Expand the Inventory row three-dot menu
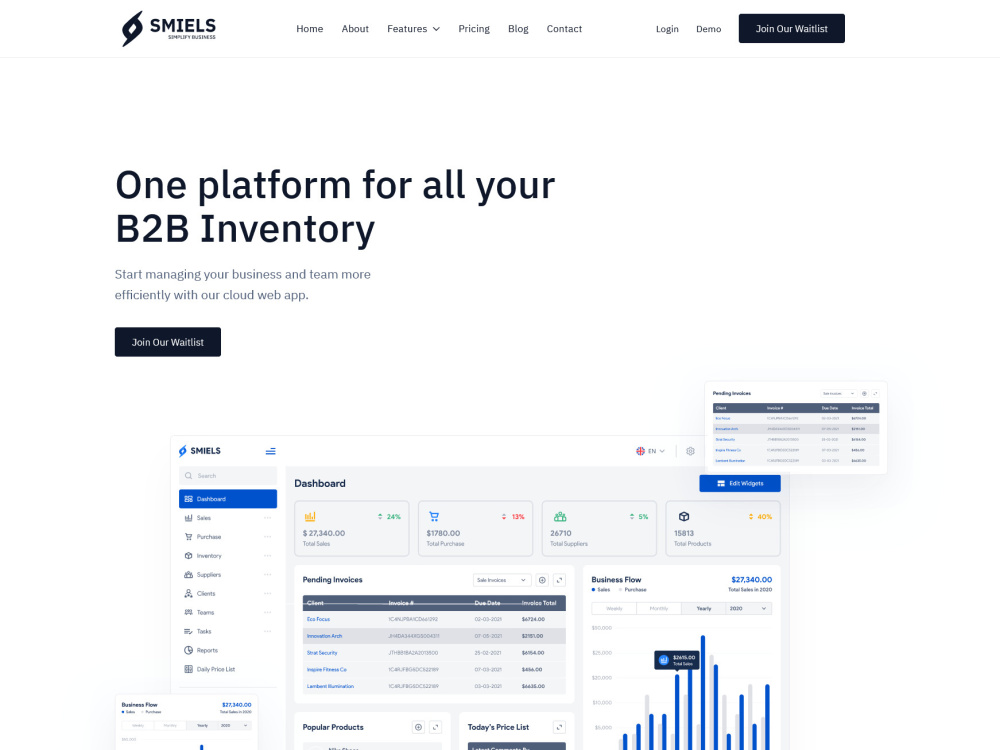 (267, 556)
